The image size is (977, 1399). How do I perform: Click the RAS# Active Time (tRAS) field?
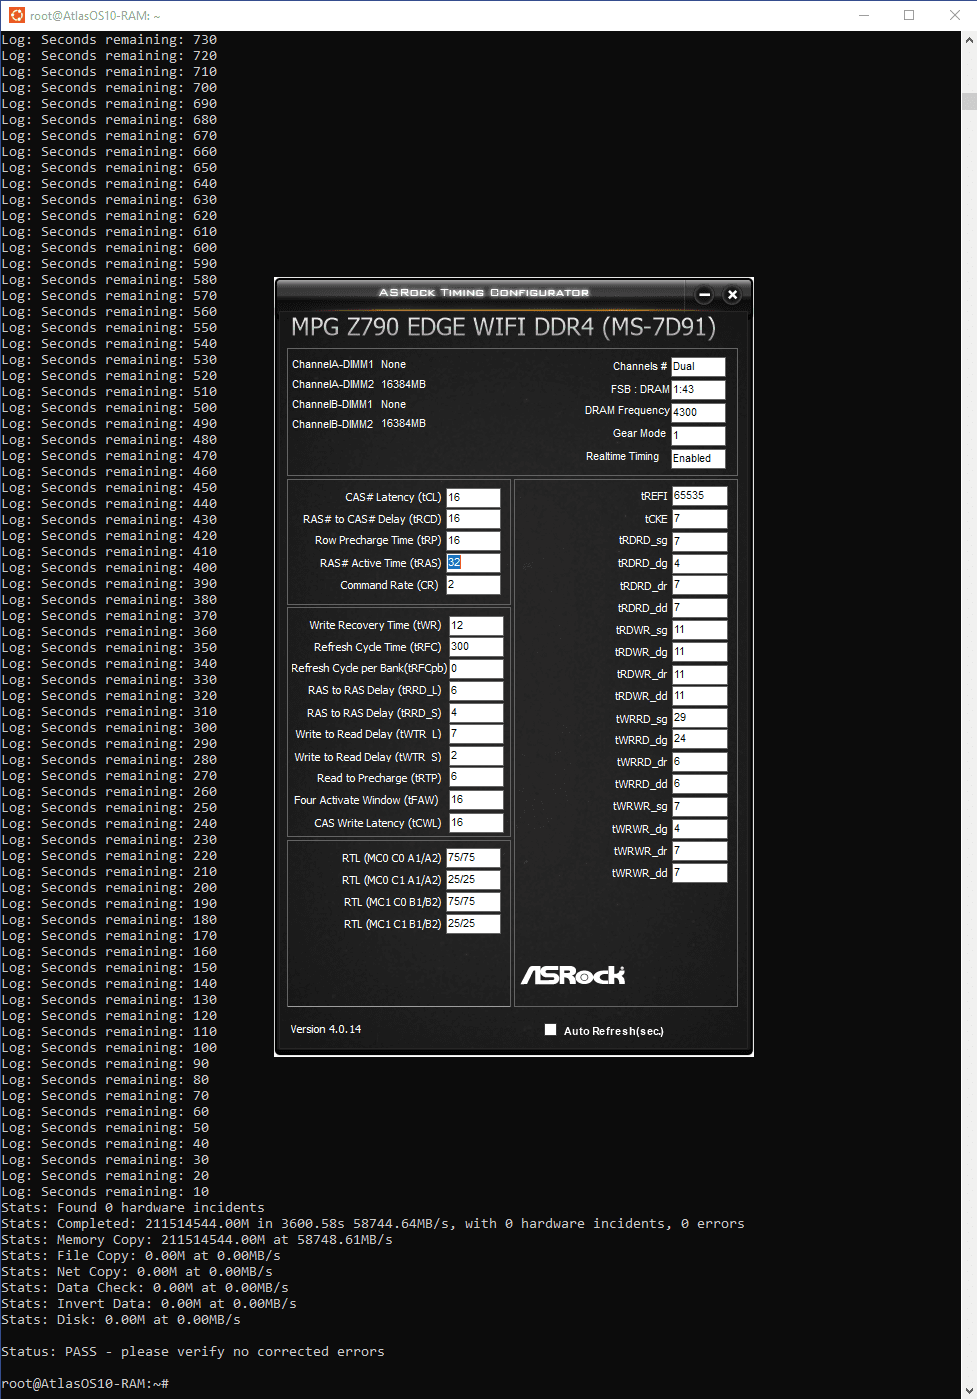click(x=473, y=563)
